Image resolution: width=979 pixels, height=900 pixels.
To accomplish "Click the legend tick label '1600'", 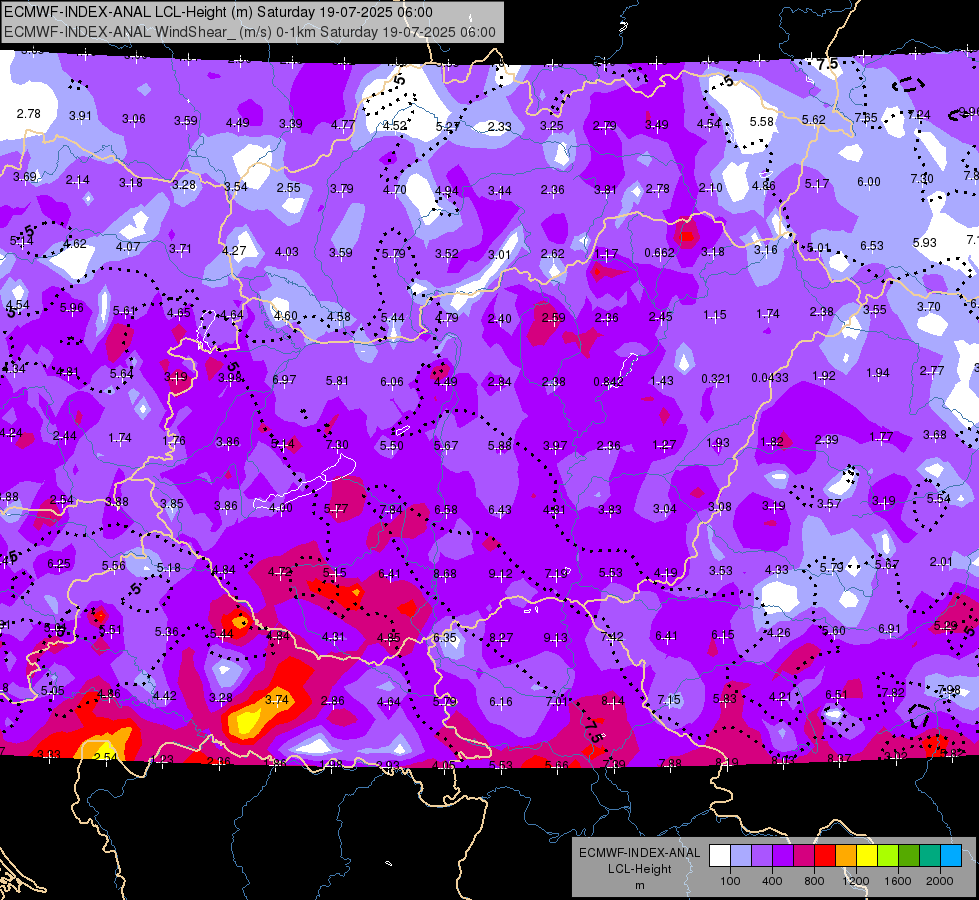I will pyautogui.click(x=898, y=881).
